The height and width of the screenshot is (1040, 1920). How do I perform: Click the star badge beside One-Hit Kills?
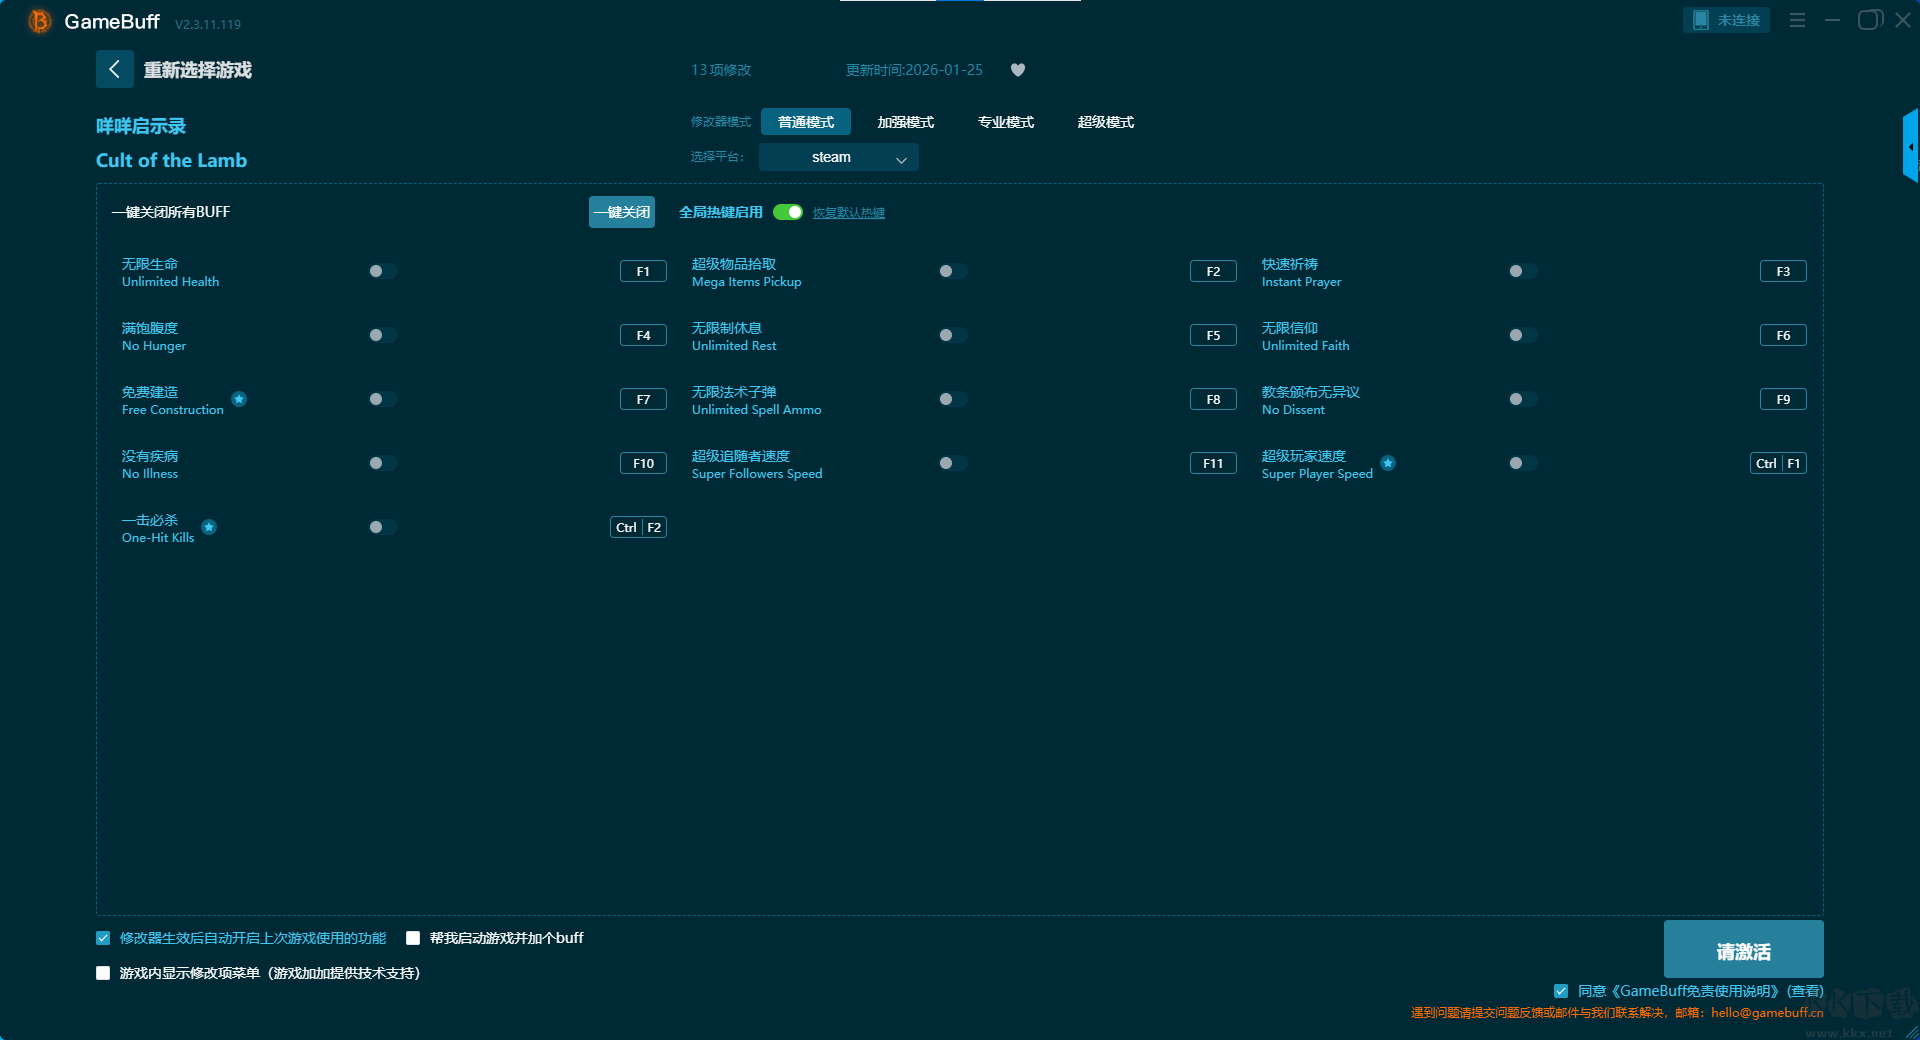pos(209,527)
